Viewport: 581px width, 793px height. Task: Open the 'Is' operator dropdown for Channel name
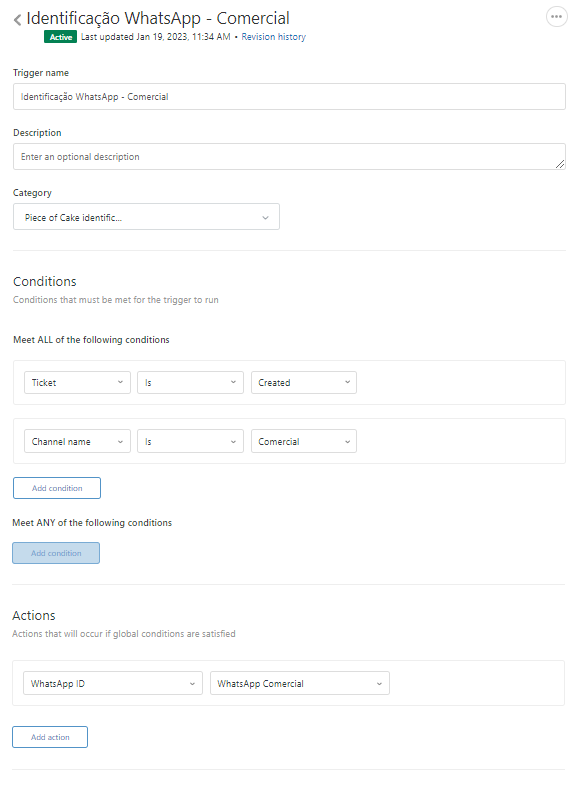tap(191, 442)
